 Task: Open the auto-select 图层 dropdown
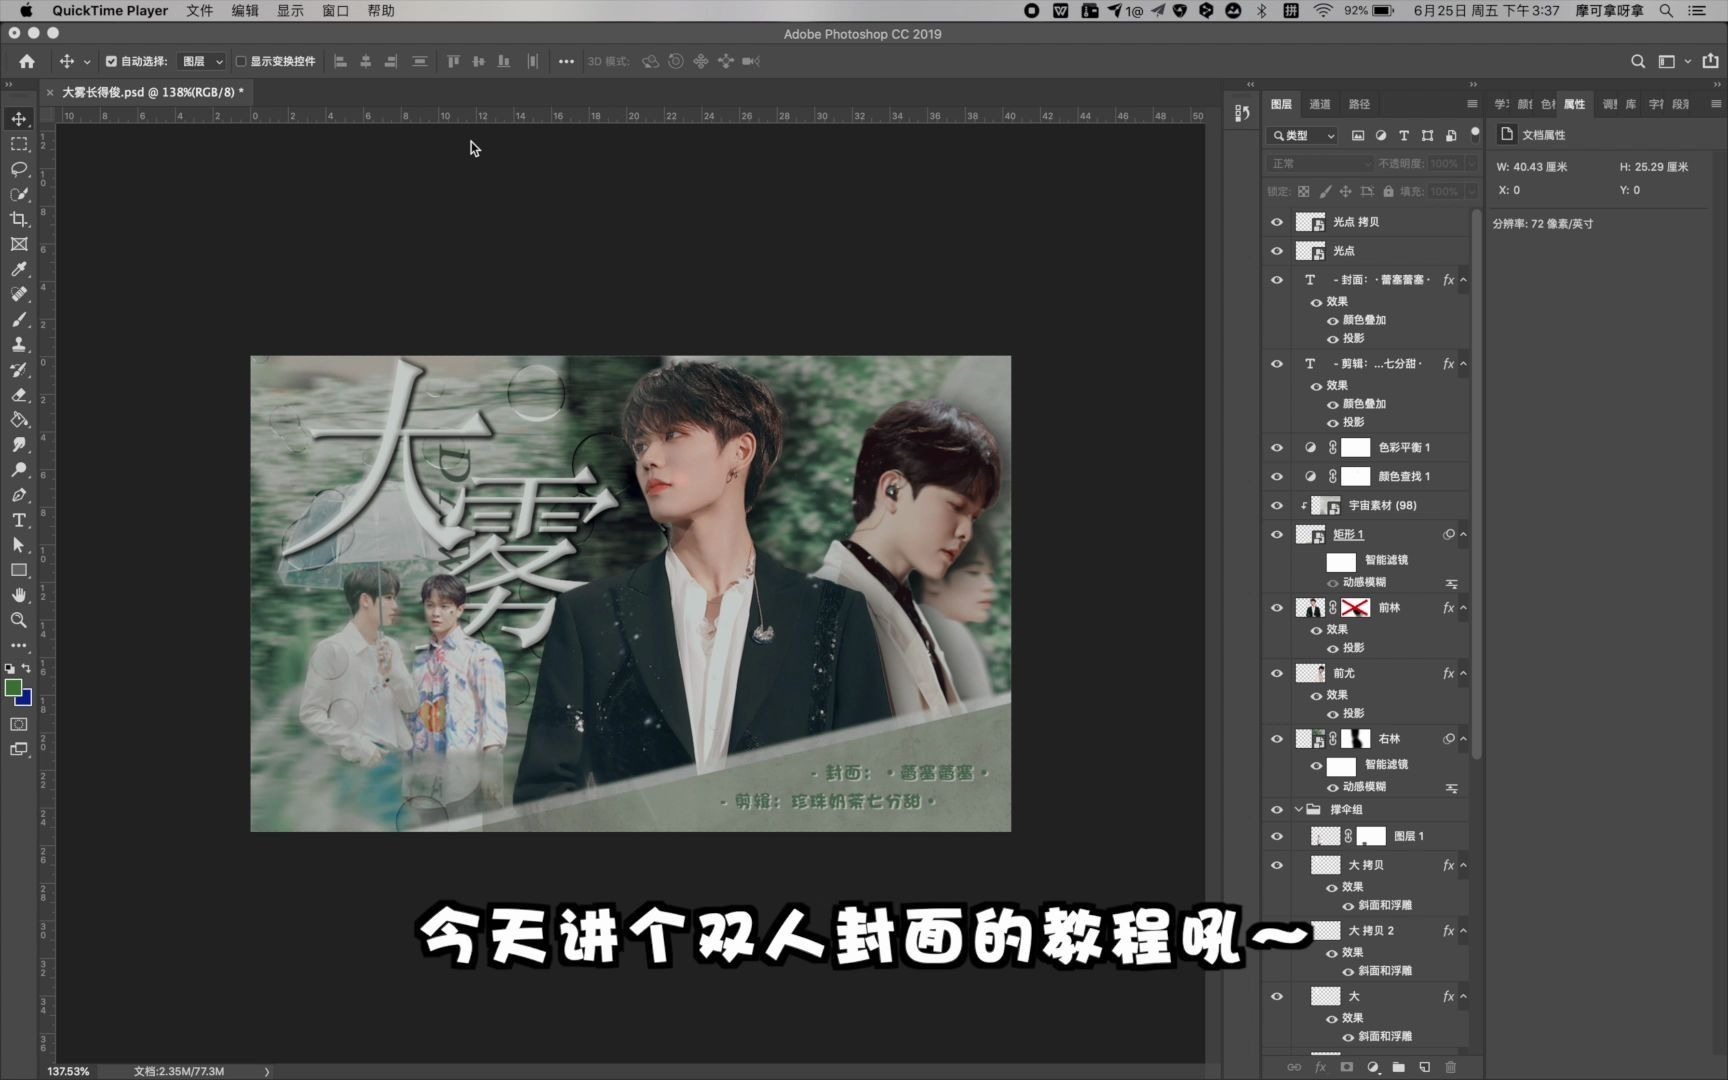tap(202, 61)
